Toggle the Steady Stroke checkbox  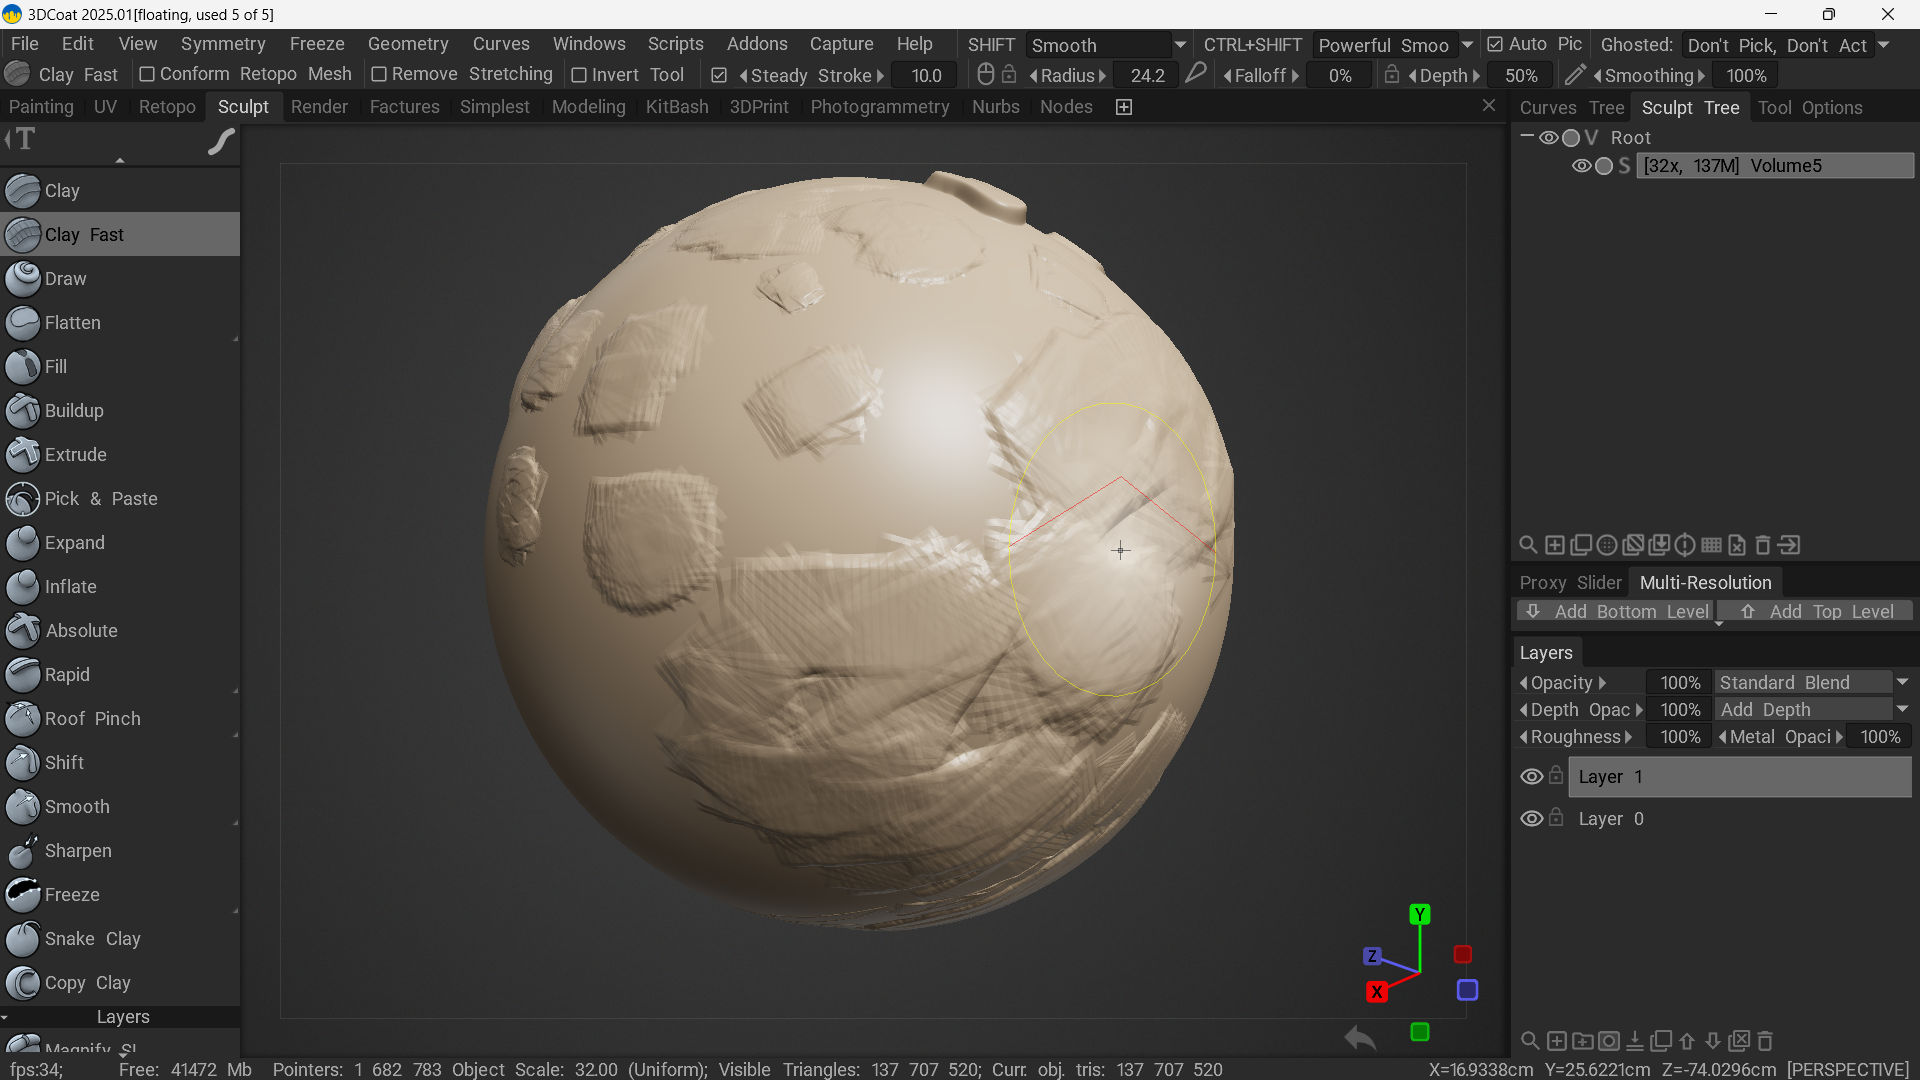721,75
